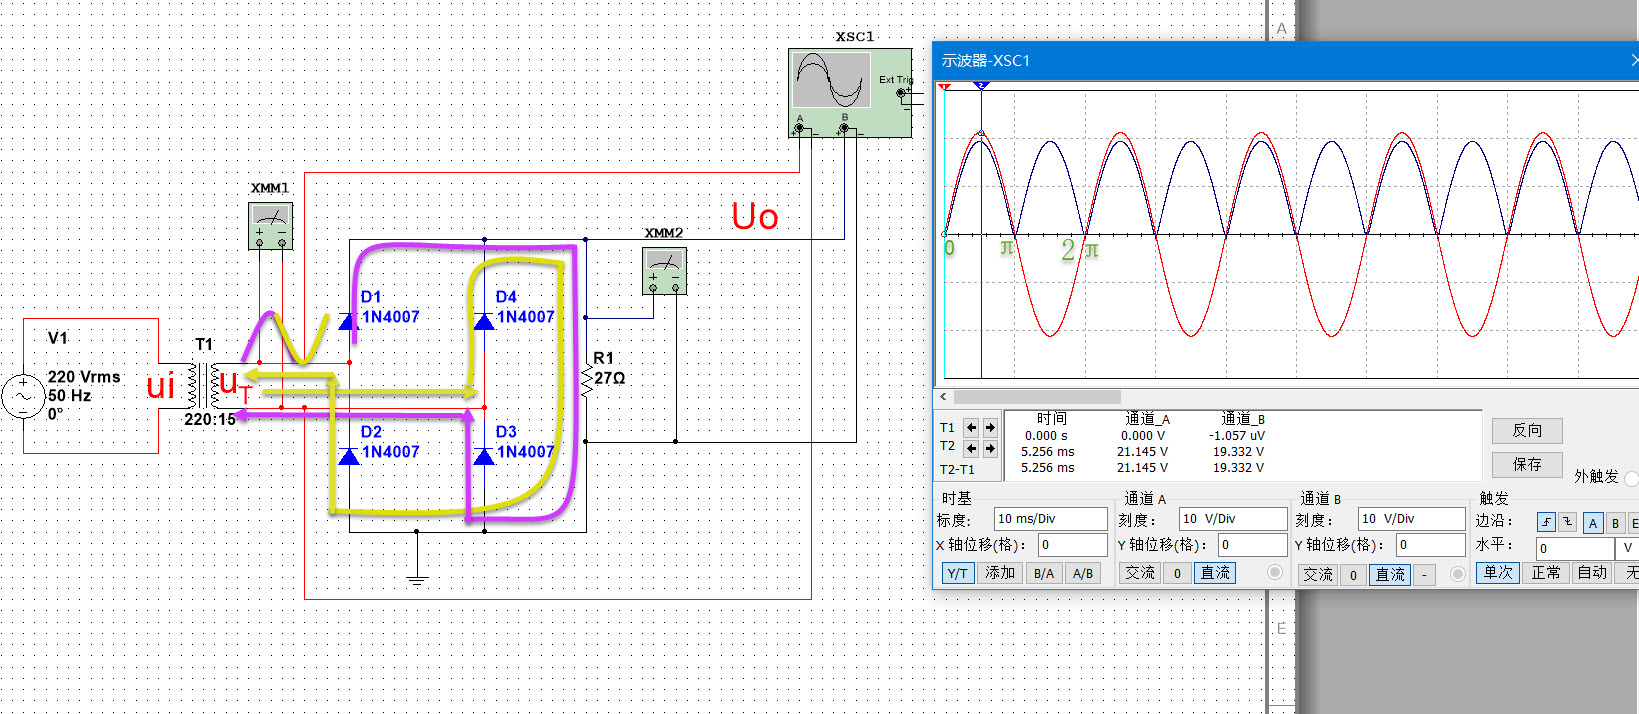Viewport: 1639px width, 714px height.
Task: Set trigger source to channel A
Action: click(x=1593, y=523)
